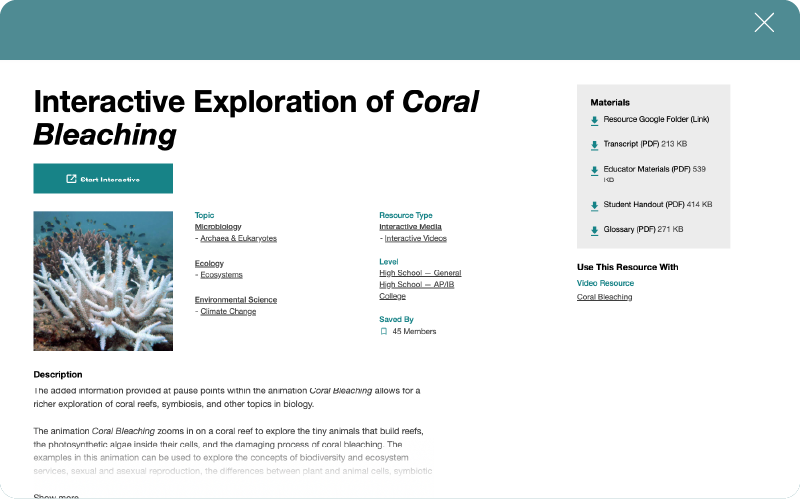Click the Start Interactive button
Viewport: 800px width, 499px height.
(103, 179)
